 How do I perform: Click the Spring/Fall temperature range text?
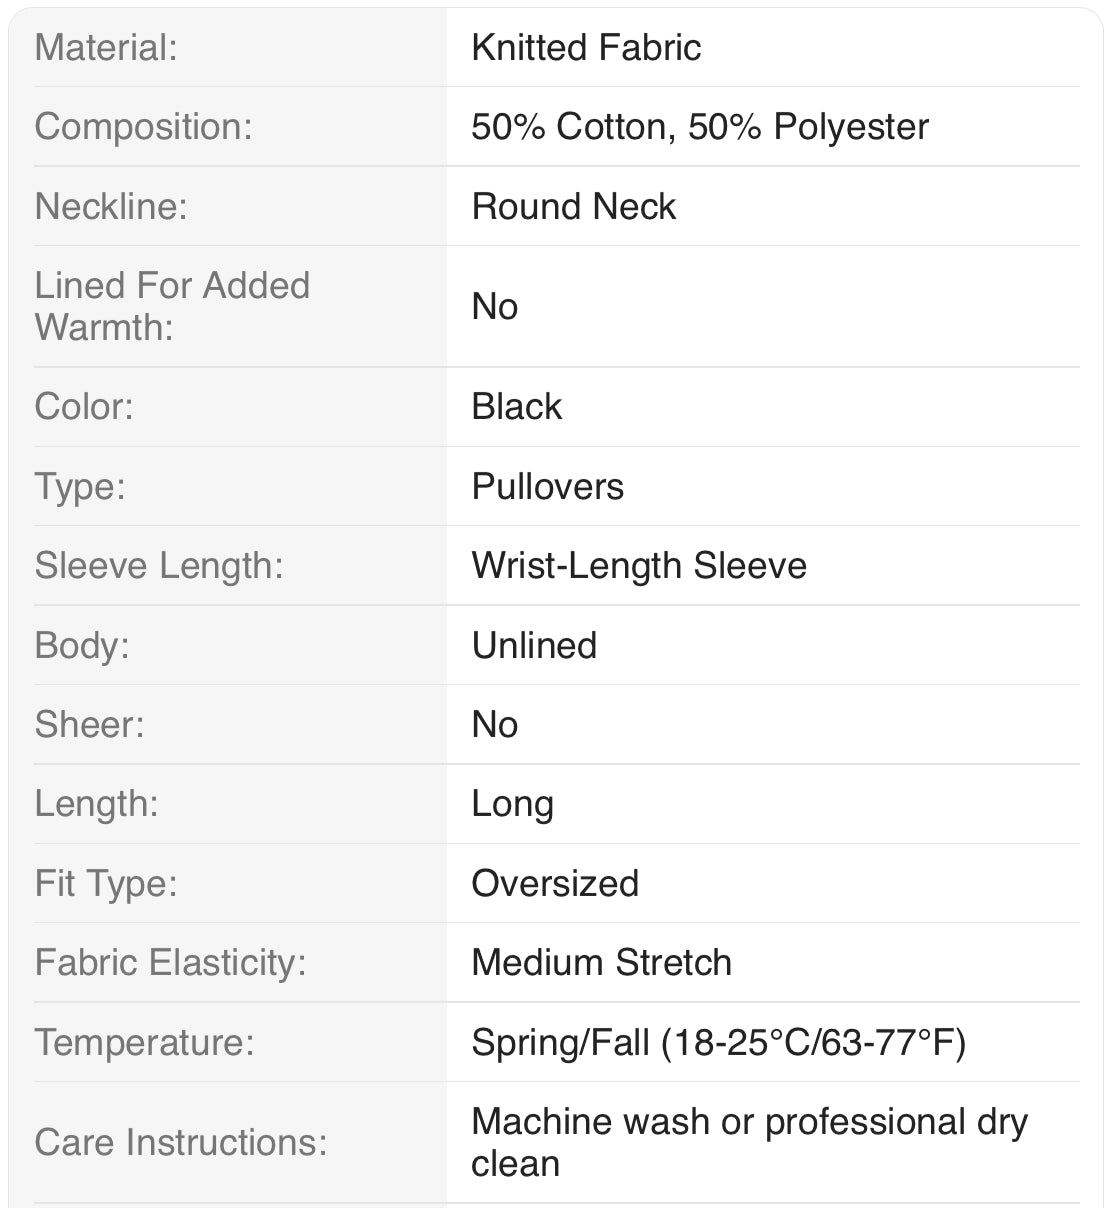[719, 1043]
